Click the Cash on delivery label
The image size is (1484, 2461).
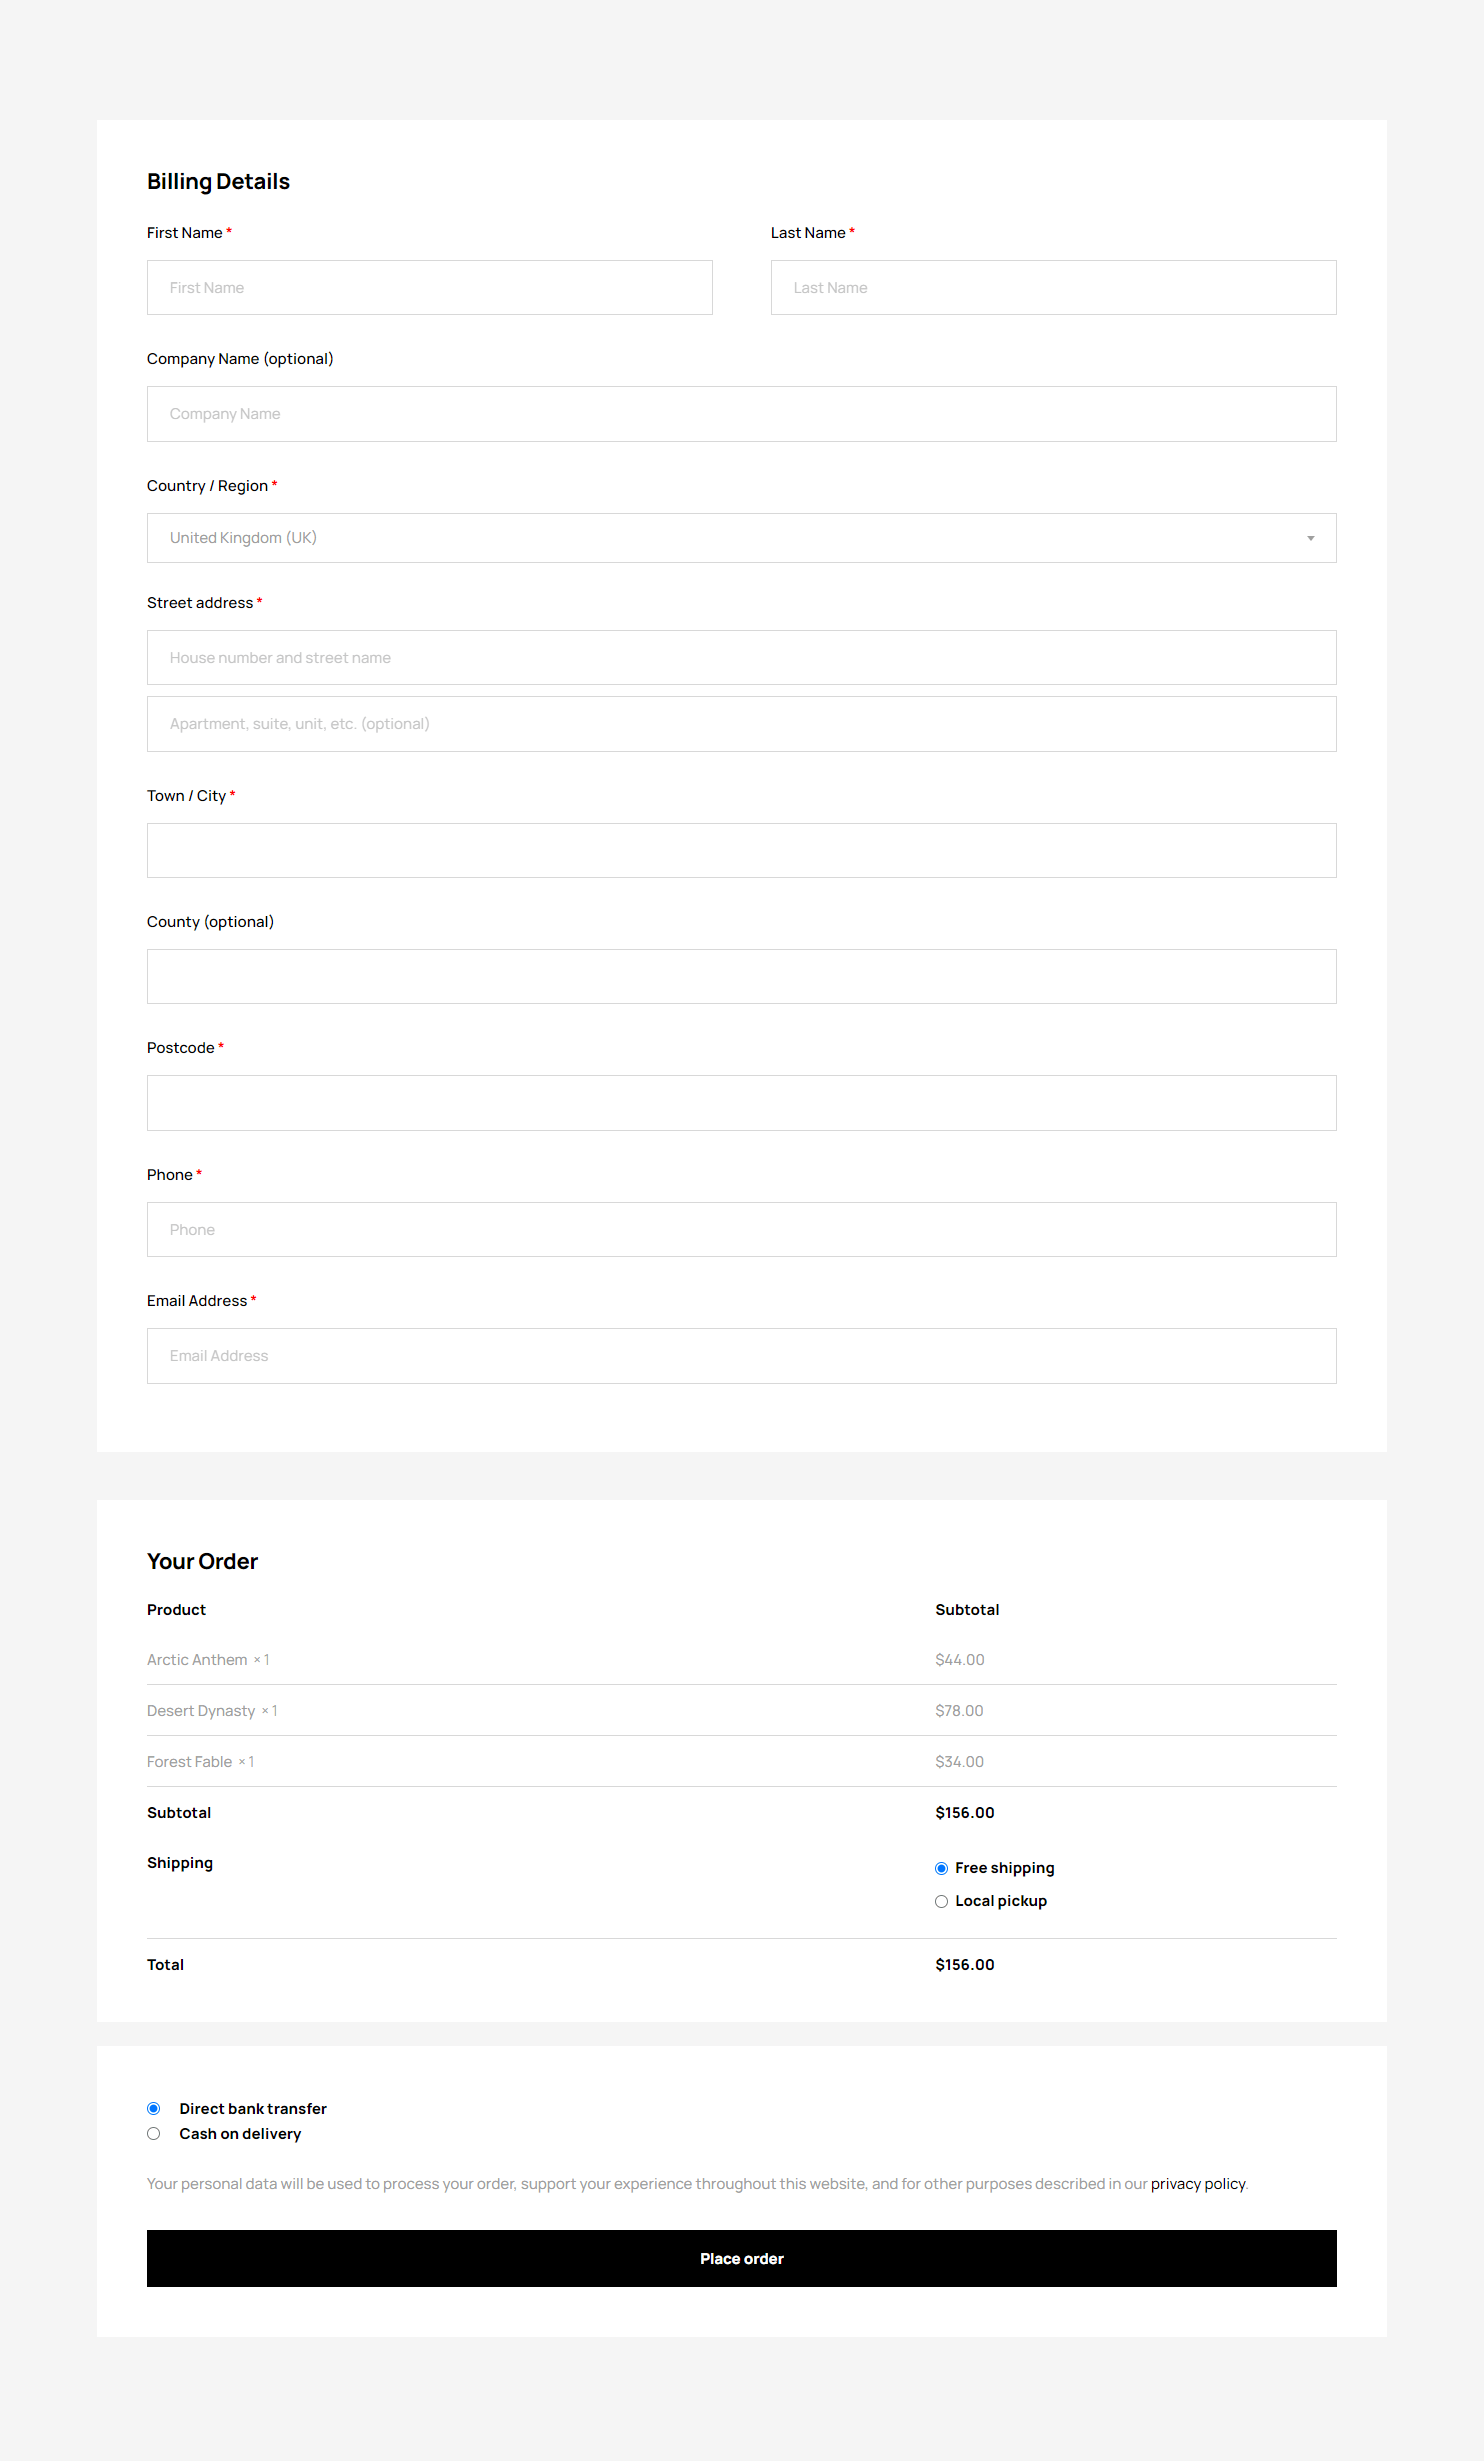[240, 2134]
